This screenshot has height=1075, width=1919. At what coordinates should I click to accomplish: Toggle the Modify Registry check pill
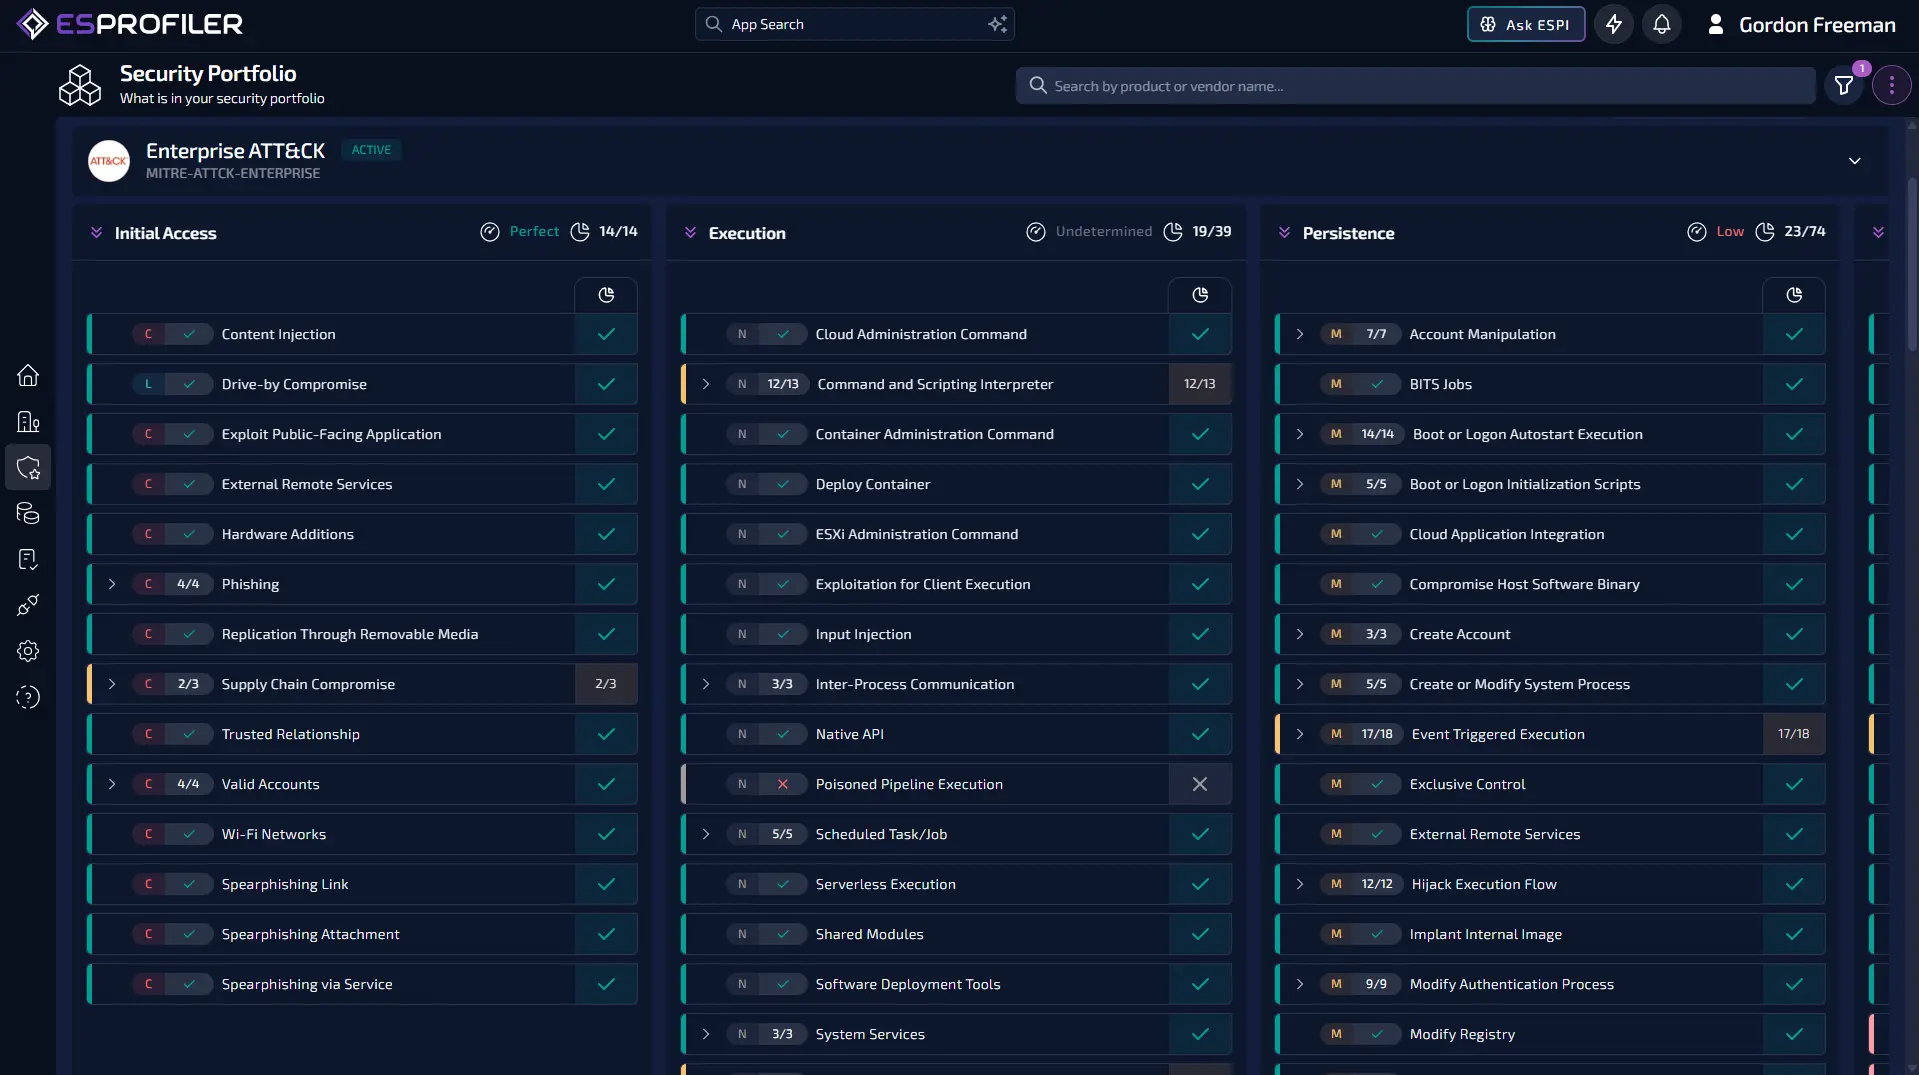coord(1377,1034)
